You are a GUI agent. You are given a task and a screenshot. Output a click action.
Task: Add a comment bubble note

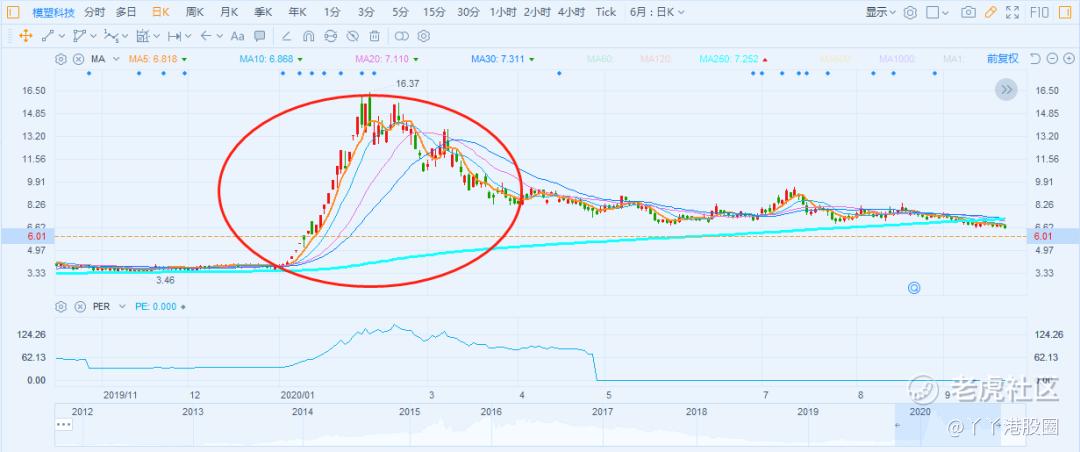pos(260,36)
